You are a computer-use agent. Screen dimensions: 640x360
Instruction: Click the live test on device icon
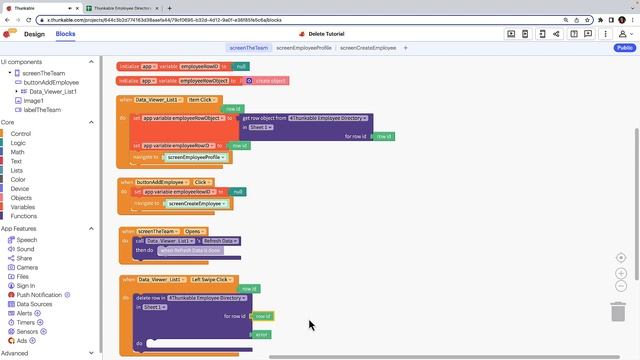click(x=525, y=34)
